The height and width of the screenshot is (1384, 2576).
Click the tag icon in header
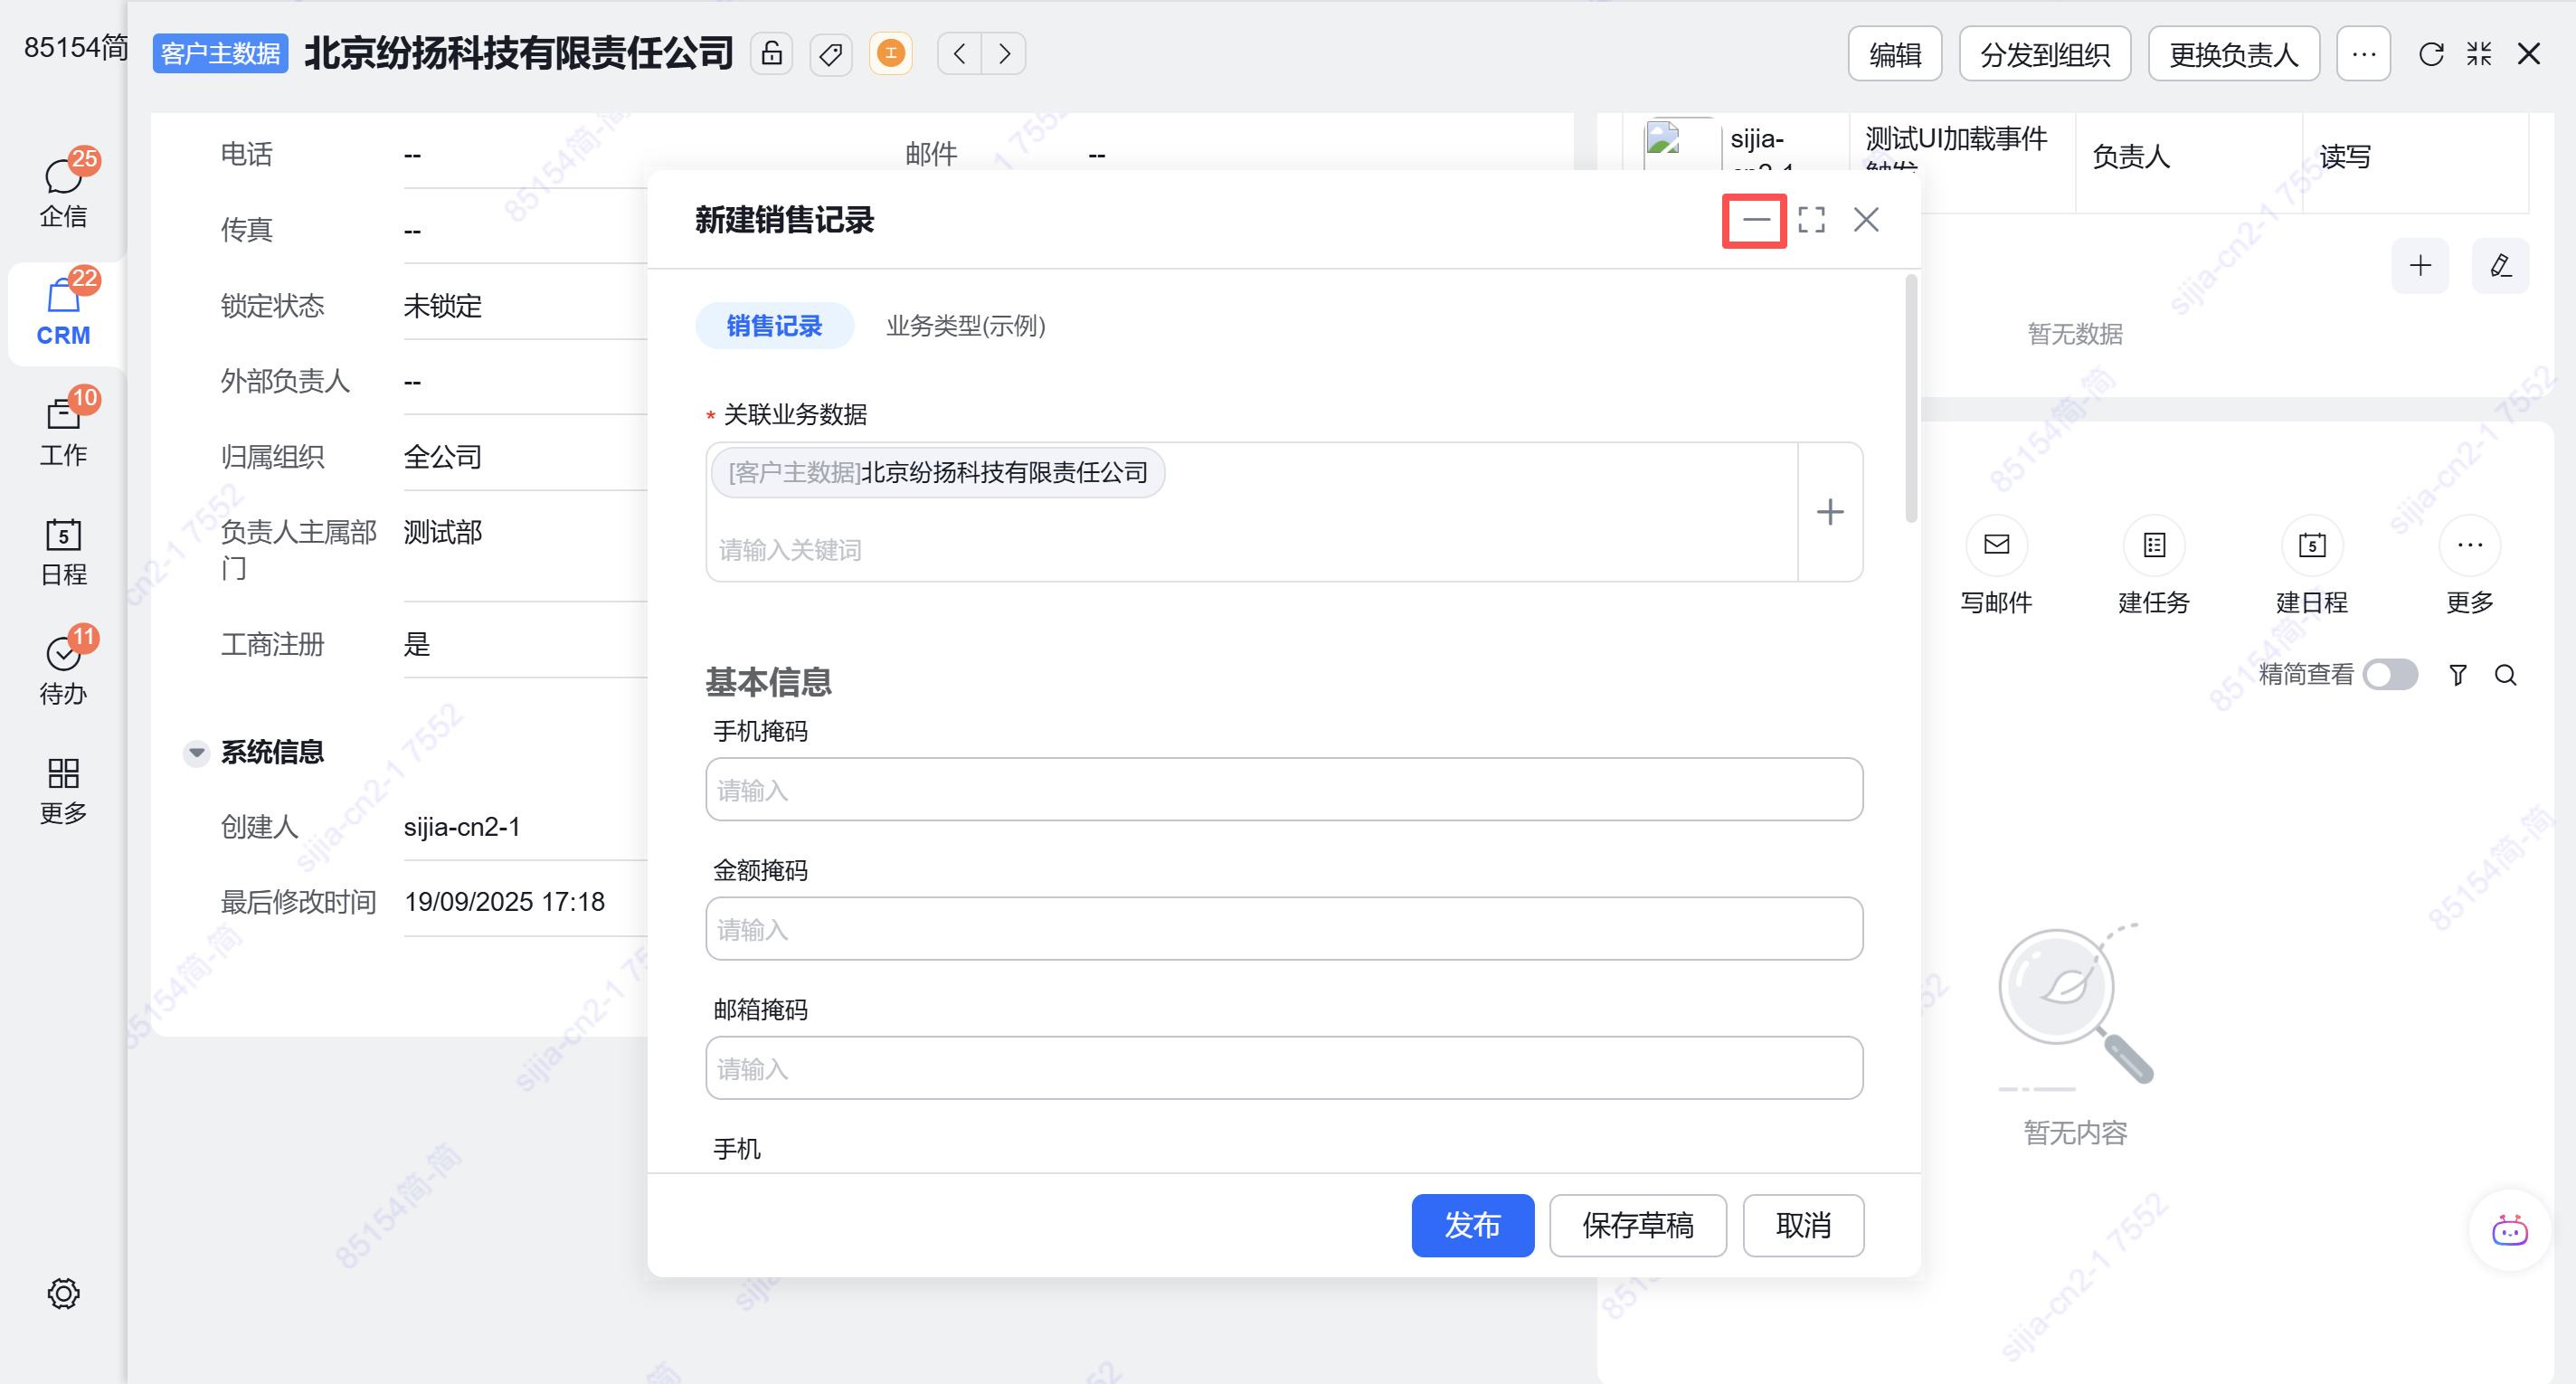point(830,53)
